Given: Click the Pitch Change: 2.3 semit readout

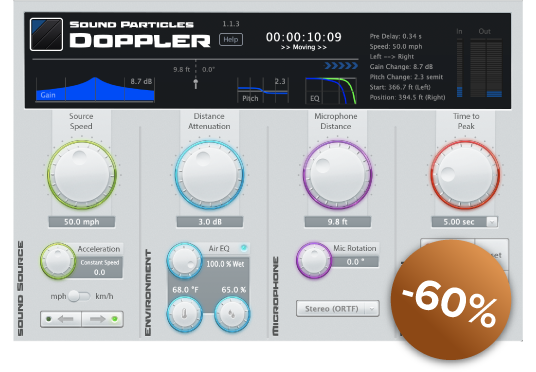Looking at the screenshot, I should click(x=406, y=77).
